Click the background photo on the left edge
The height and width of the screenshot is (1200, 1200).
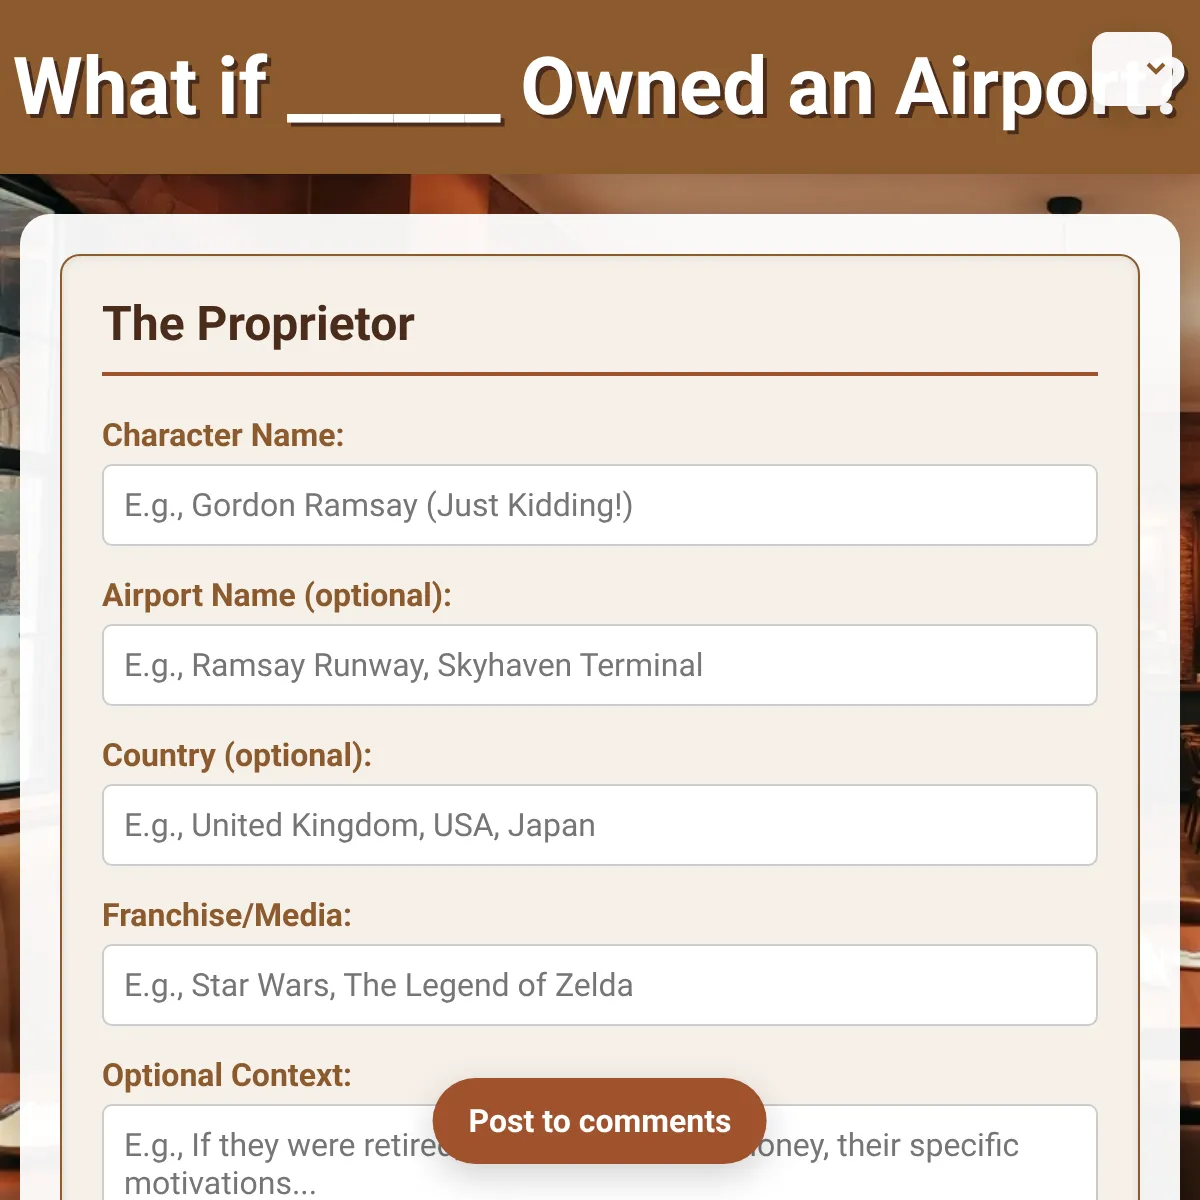point(9,700)
